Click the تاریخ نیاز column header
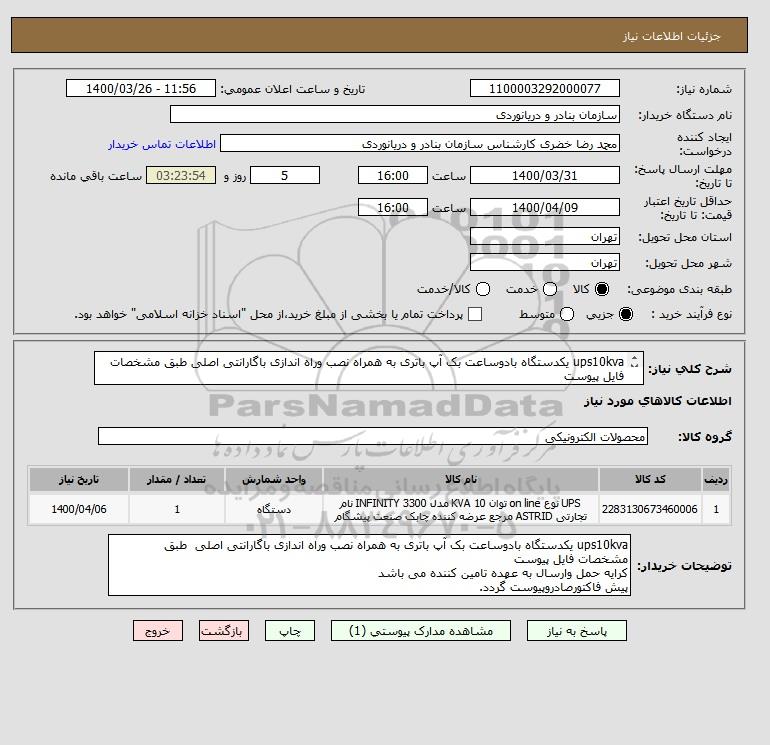The height and width of the screenshot is (745, 770). click(79, 479)
